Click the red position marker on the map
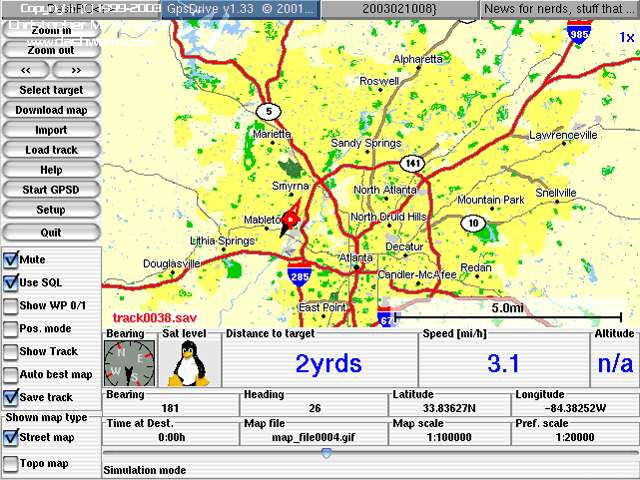640x480 pixels. tap(290, 221)
